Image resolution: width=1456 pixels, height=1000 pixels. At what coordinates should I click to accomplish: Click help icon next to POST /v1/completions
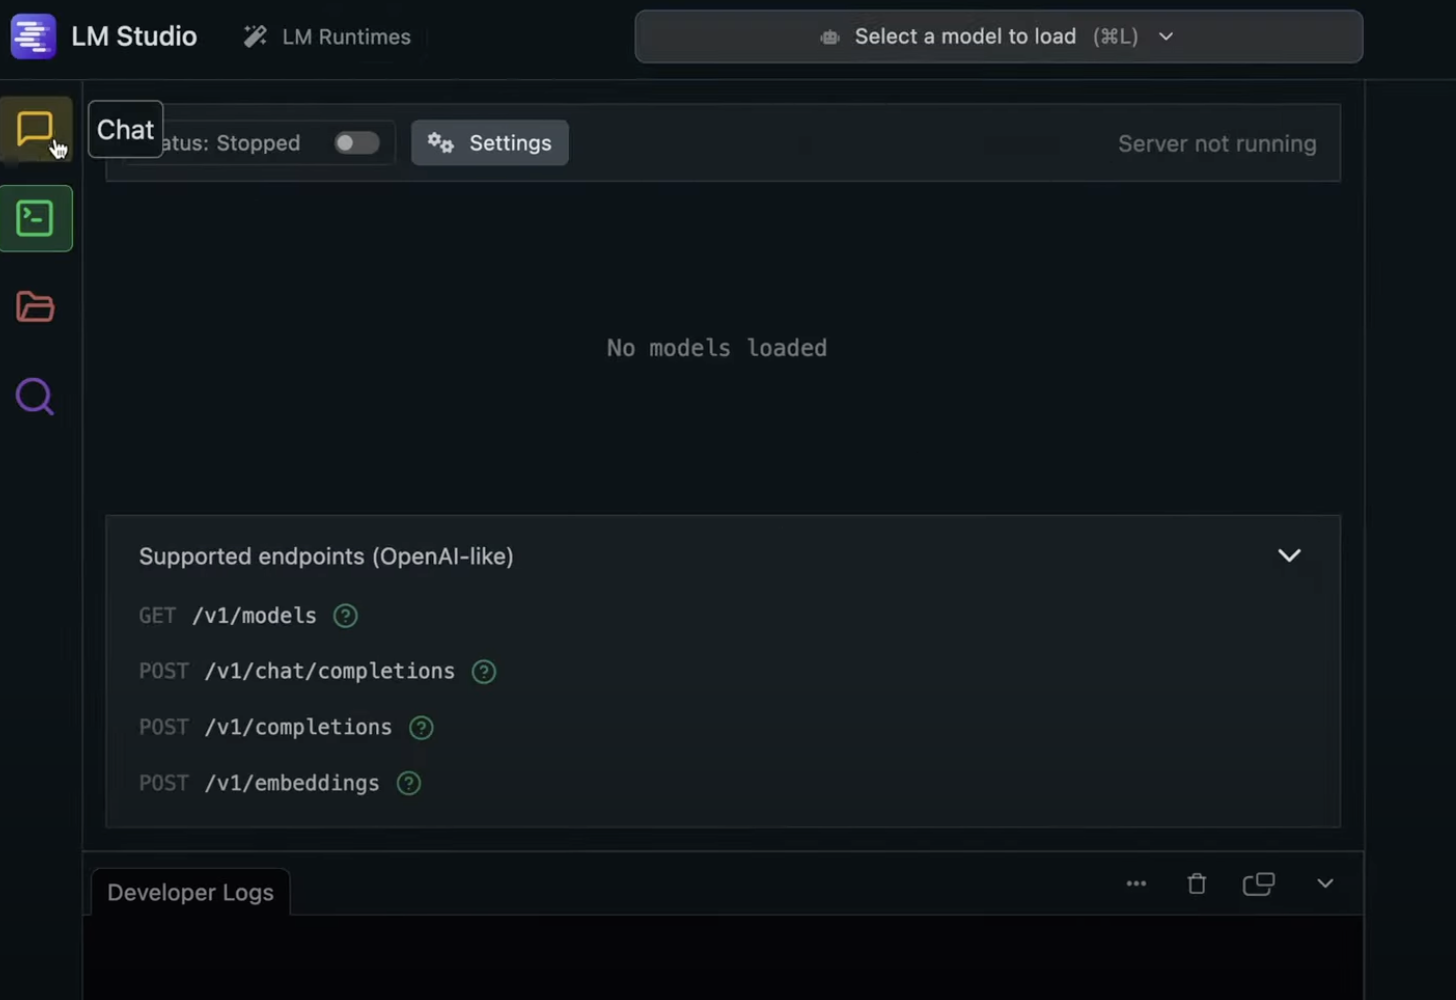[x=421, y=728]
